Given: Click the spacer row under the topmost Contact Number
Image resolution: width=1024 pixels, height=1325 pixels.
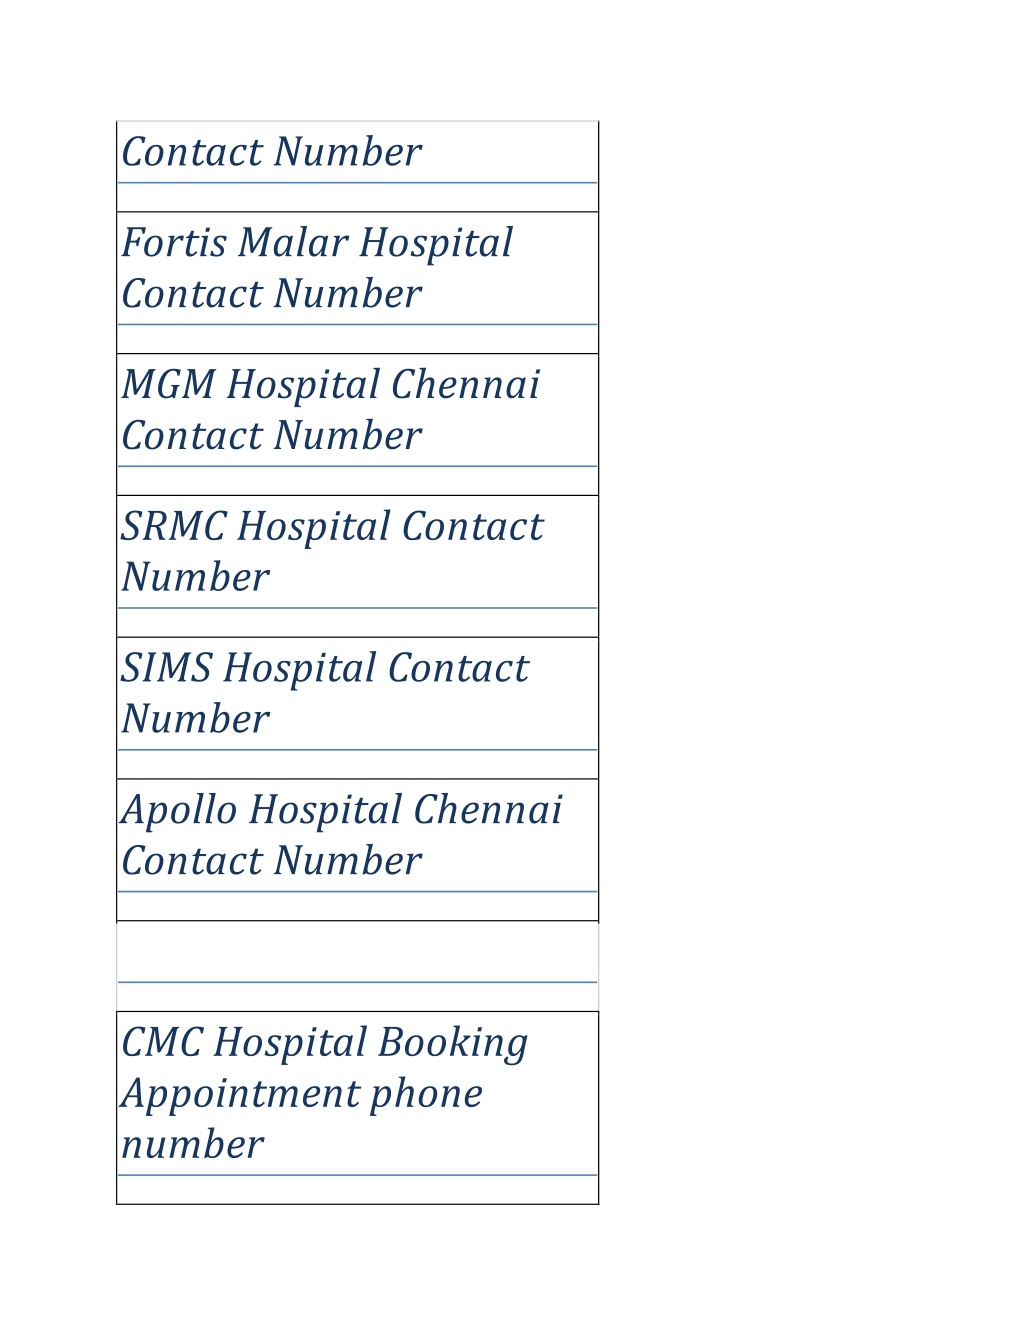Looking at the screenshot, I should pyautogui.click(x=357, y=198).
